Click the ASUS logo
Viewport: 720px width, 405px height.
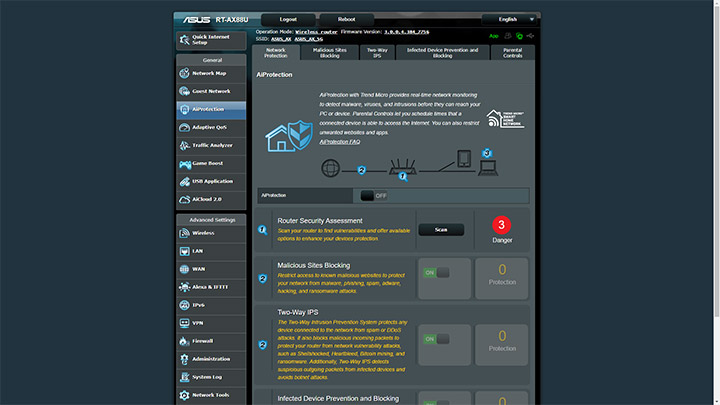click(197, 20)
